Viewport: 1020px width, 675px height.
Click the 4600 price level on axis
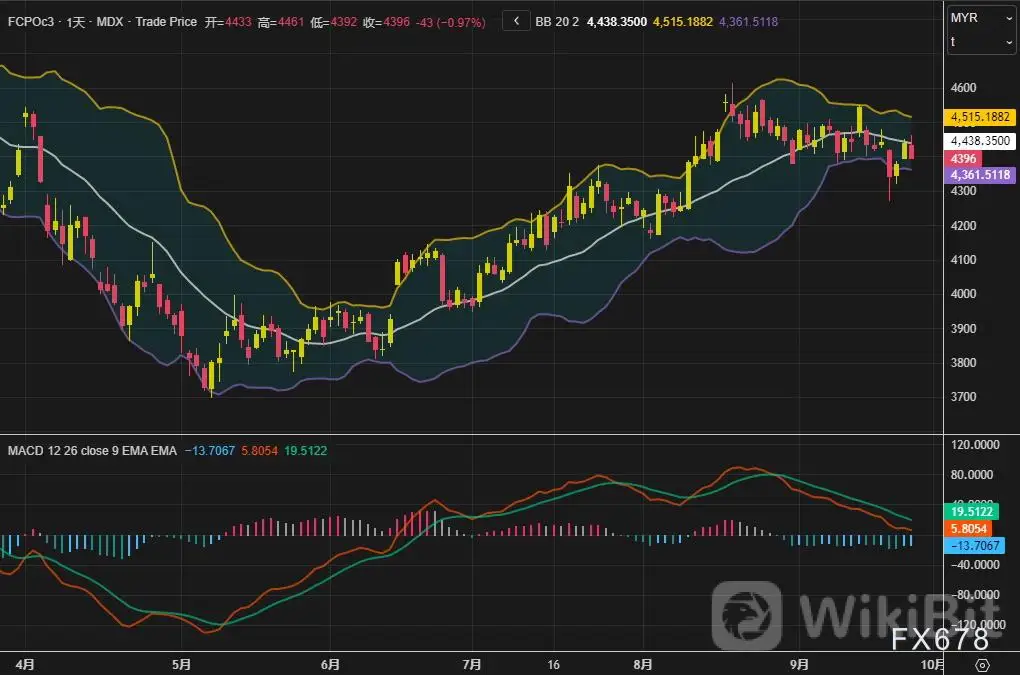click(963, 88)
